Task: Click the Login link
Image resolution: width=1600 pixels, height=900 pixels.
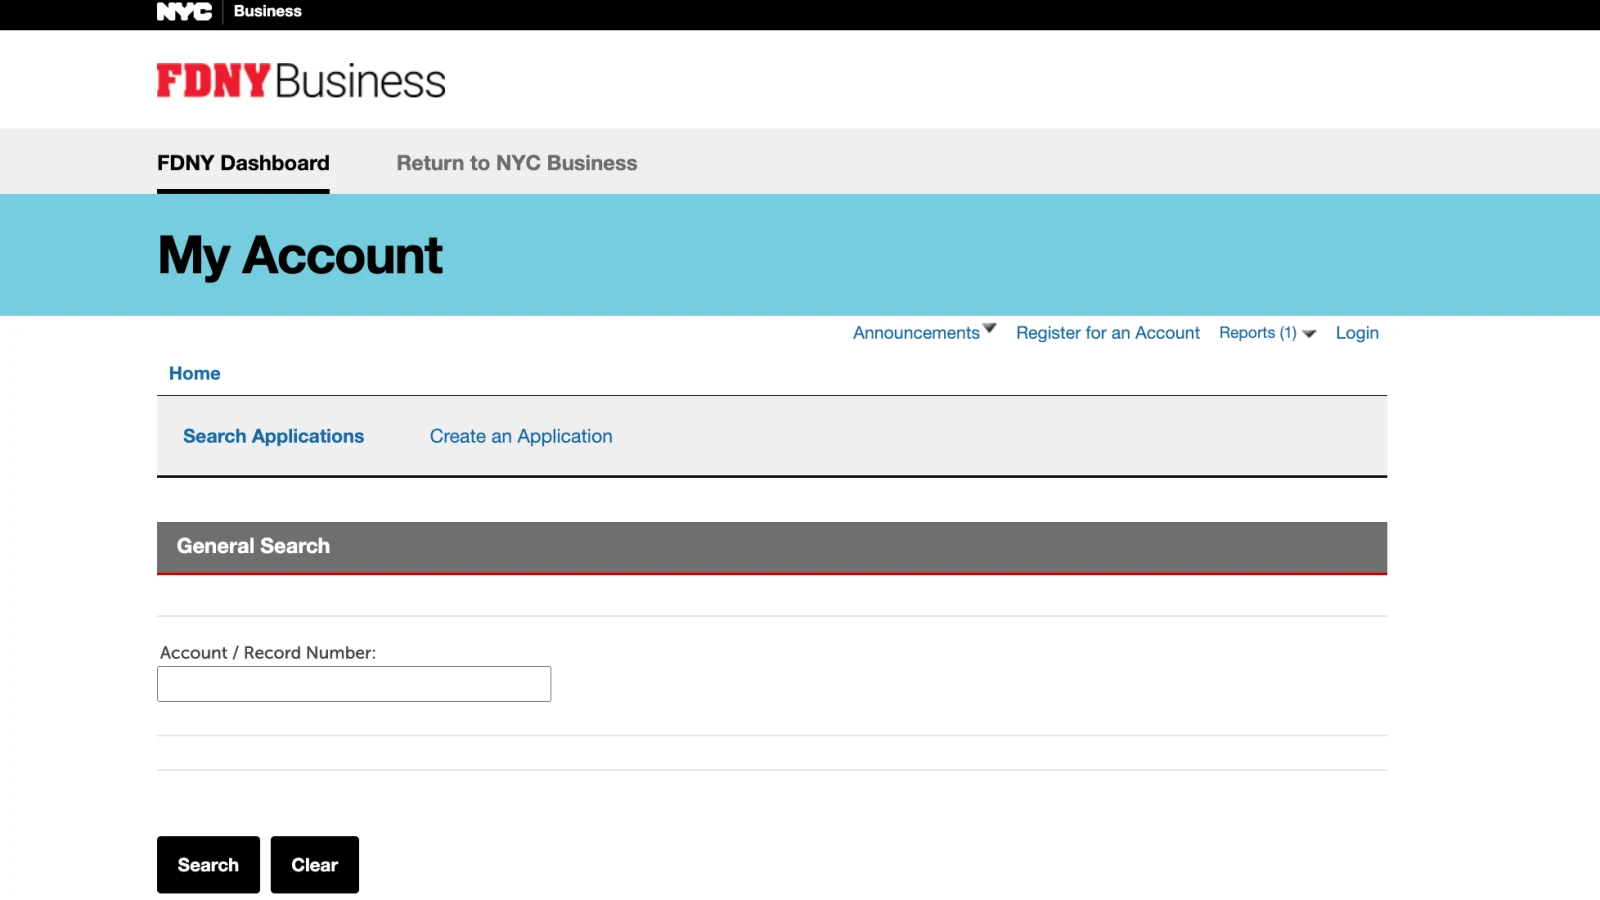Action: [x=1357, y=333]
